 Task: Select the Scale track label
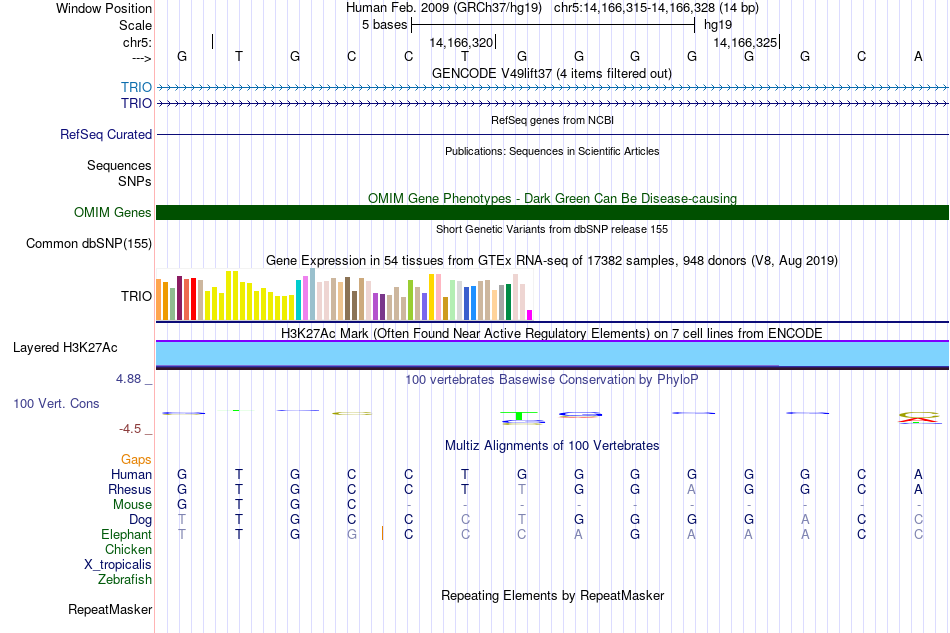click(135, 25)
